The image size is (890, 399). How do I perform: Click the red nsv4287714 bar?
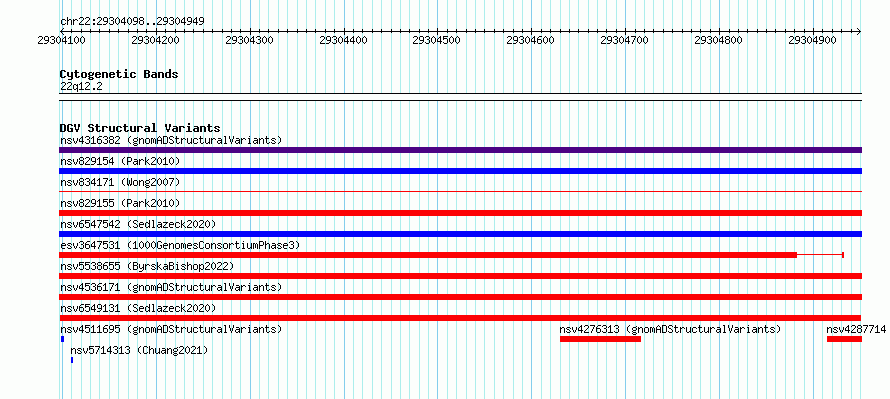click(845, 339)
